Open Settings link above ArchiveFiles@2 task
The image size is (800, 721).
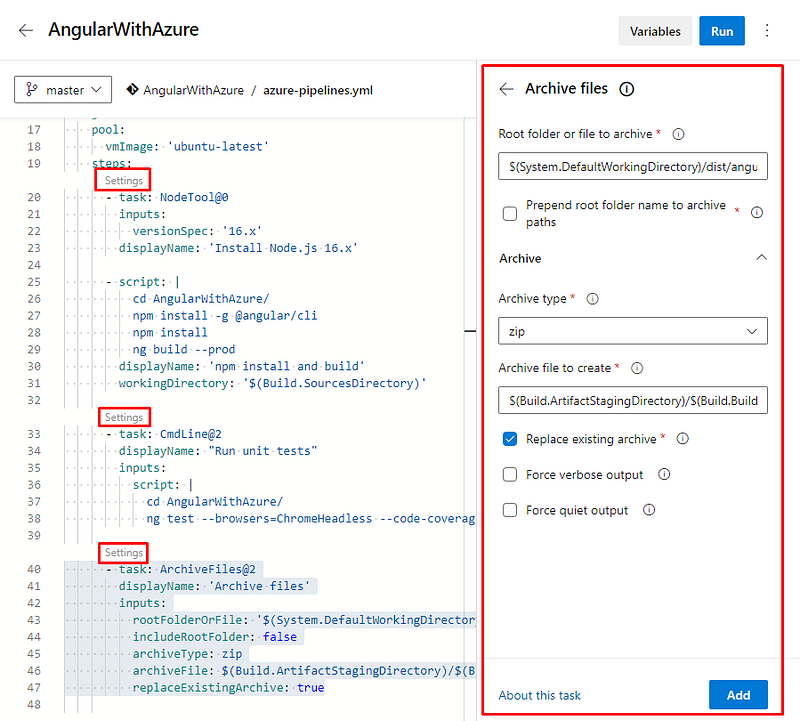pyautogui.click(x=123, y=553)
